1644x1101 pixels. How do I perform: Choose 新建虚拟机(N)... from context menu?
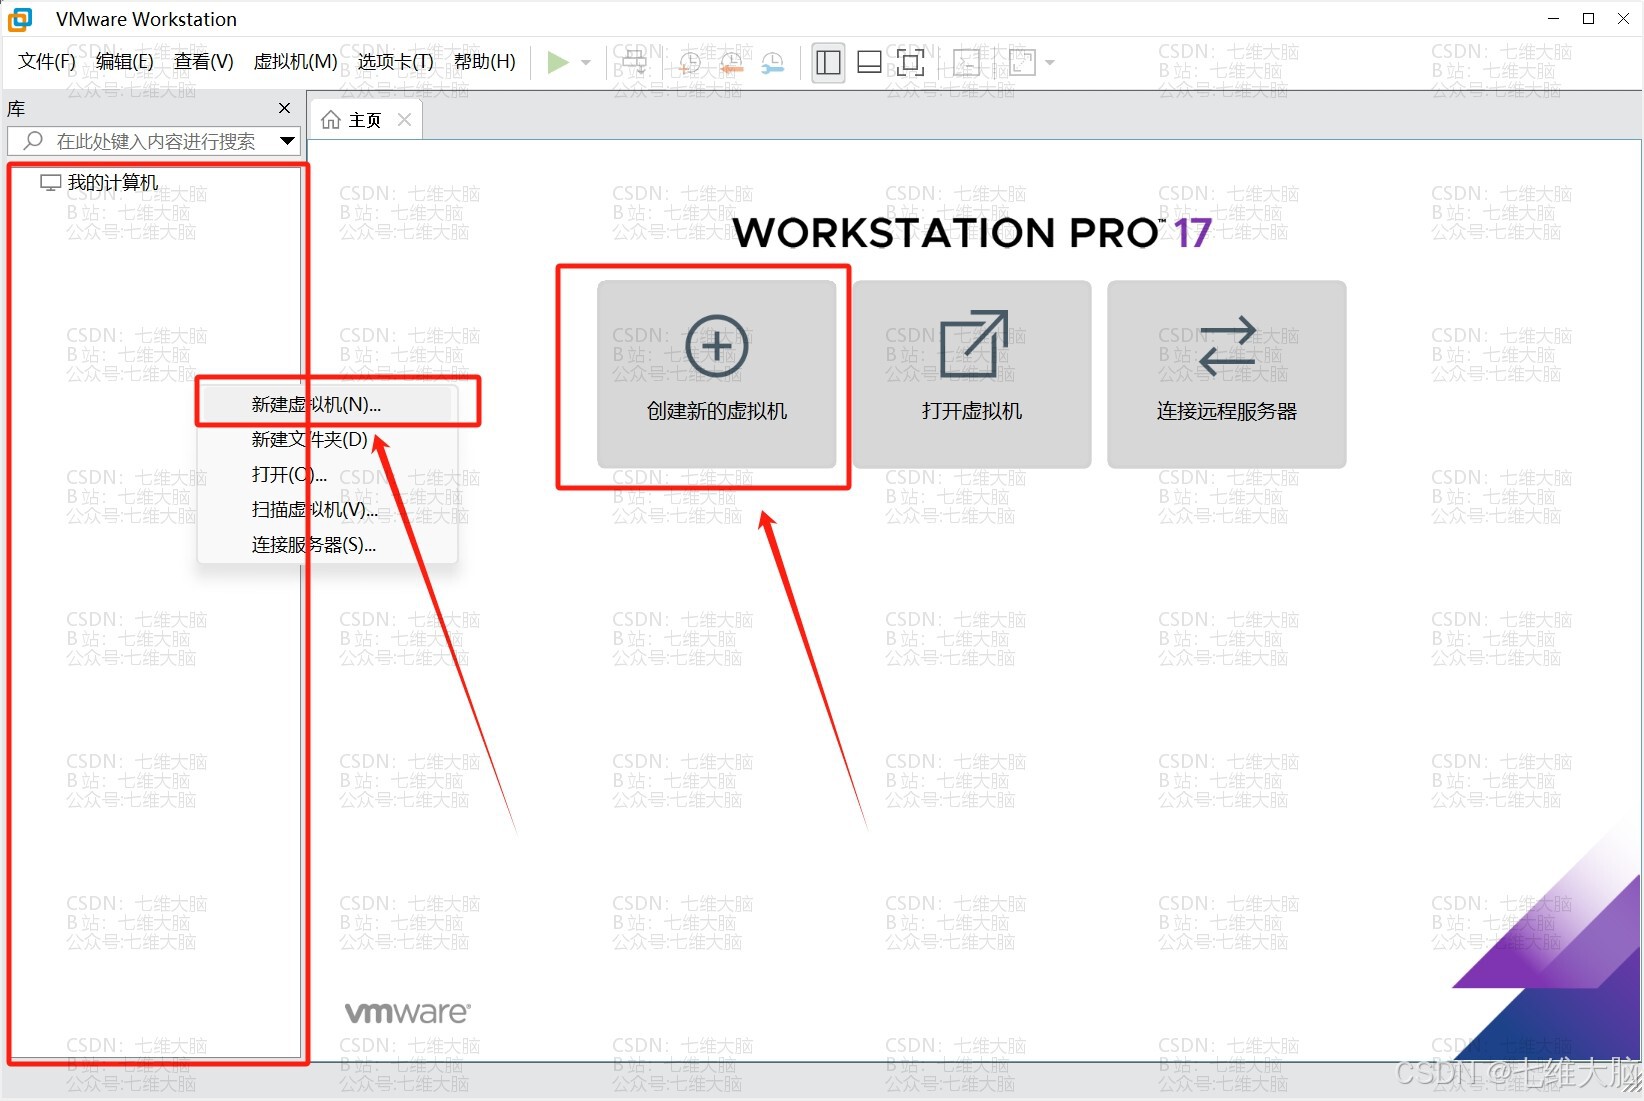(327, 404)
